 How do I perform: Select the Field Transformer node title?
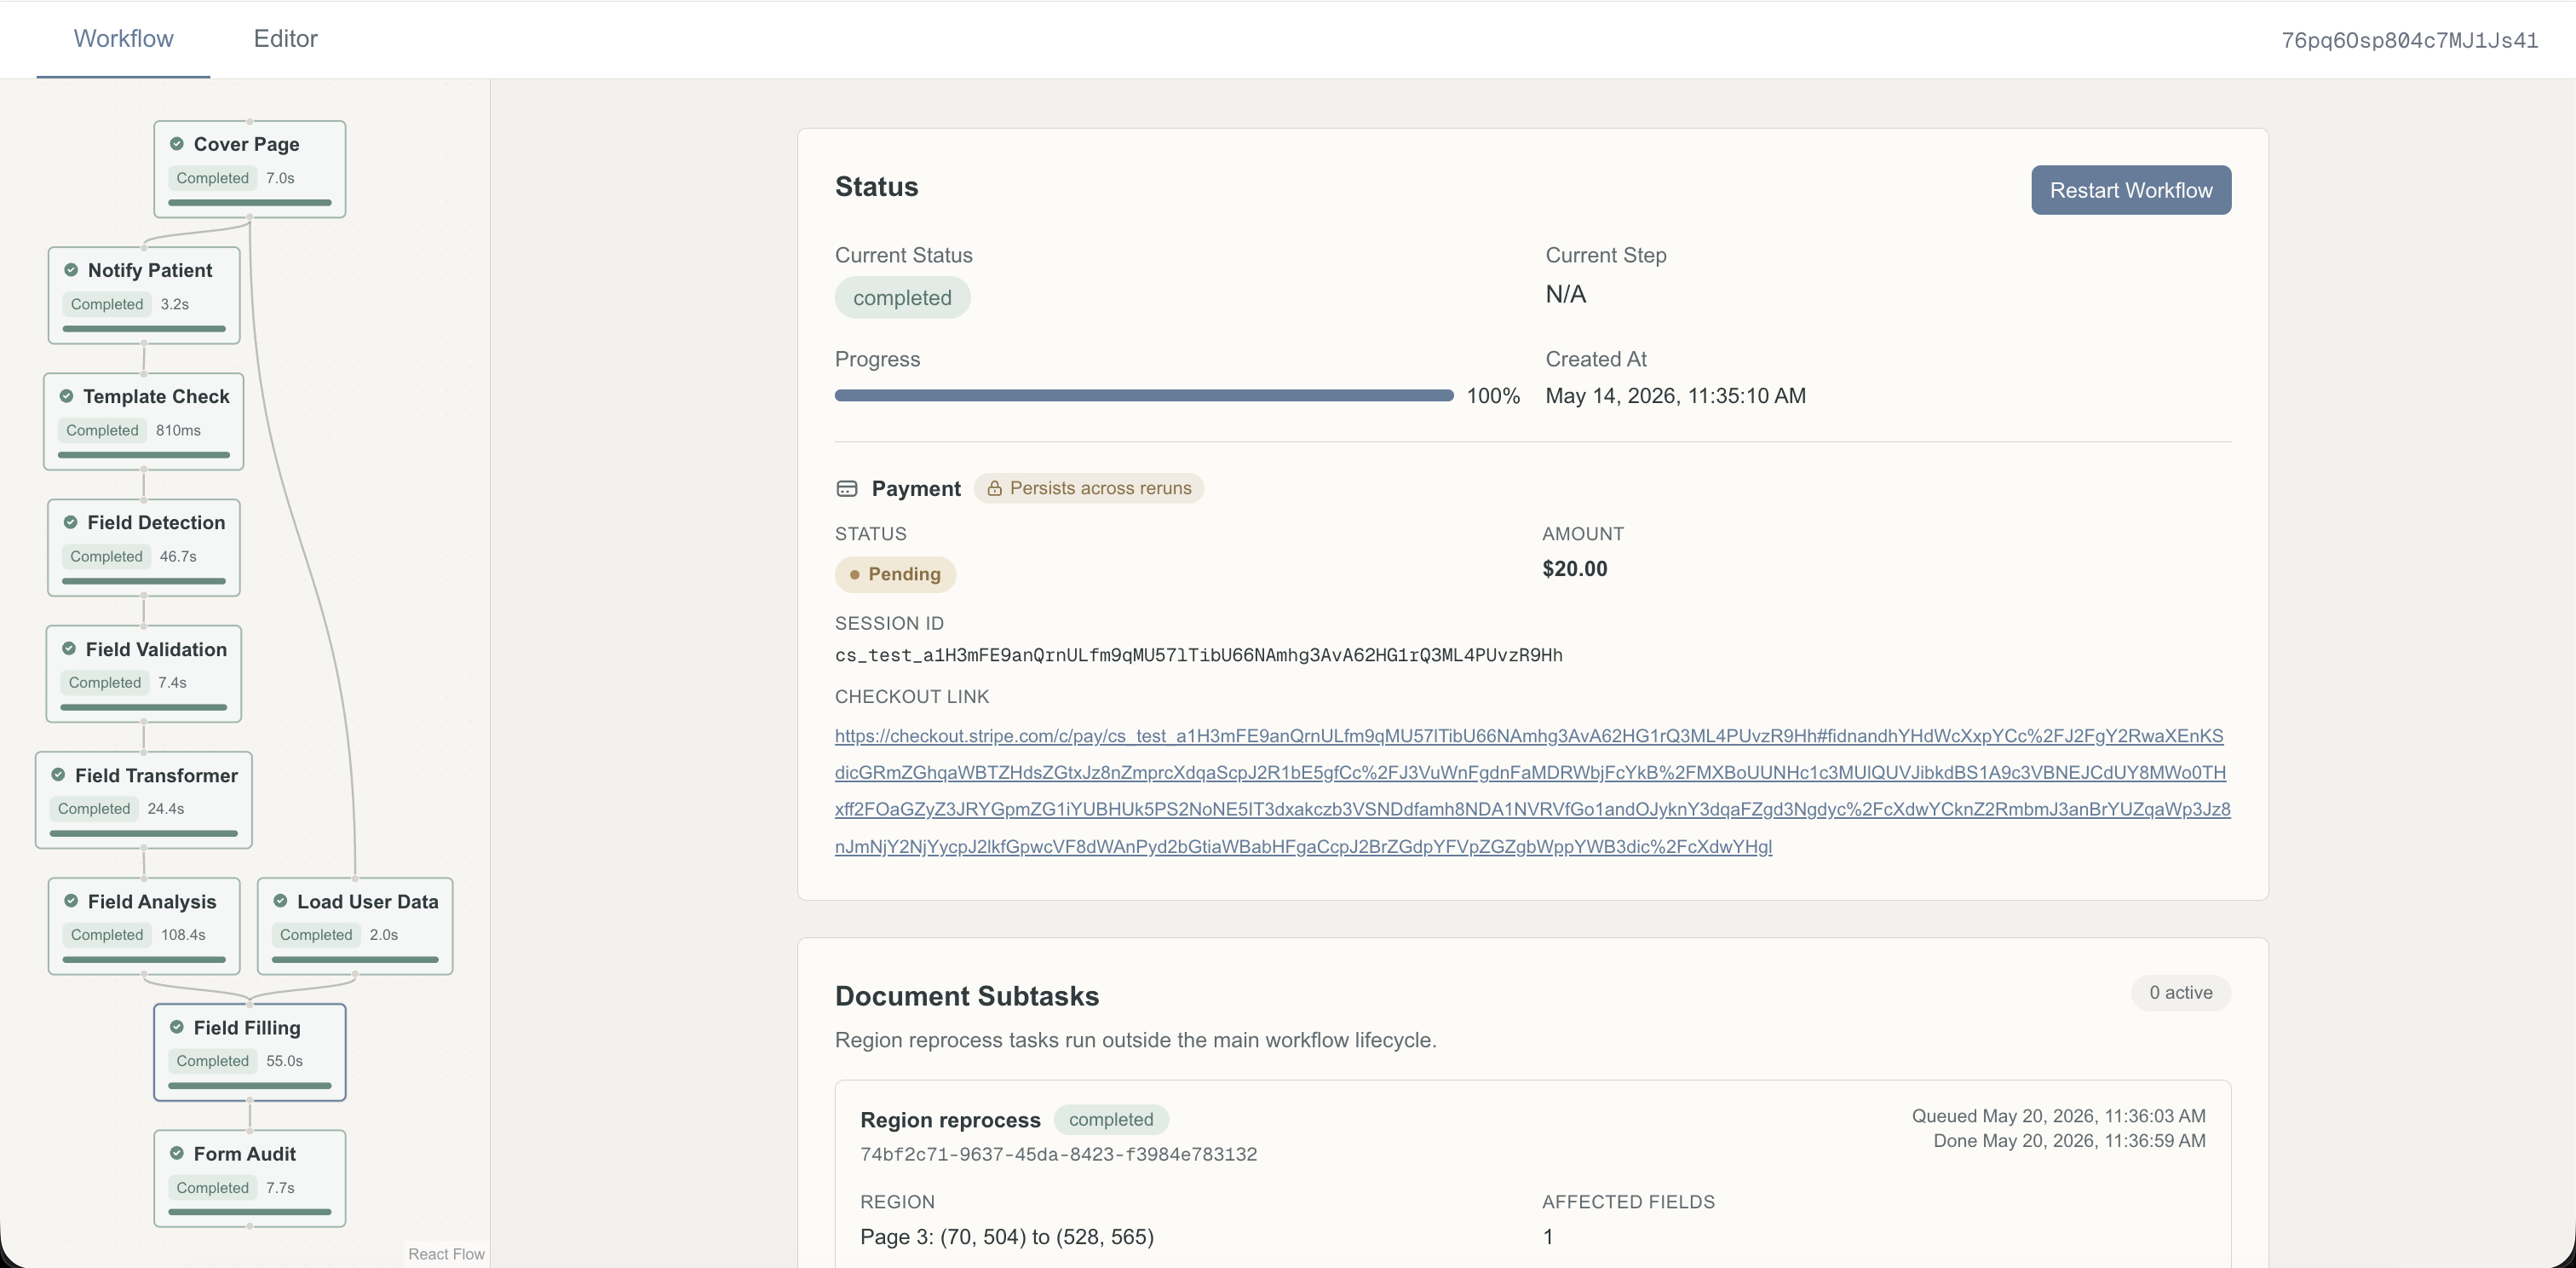click(156, 775)
